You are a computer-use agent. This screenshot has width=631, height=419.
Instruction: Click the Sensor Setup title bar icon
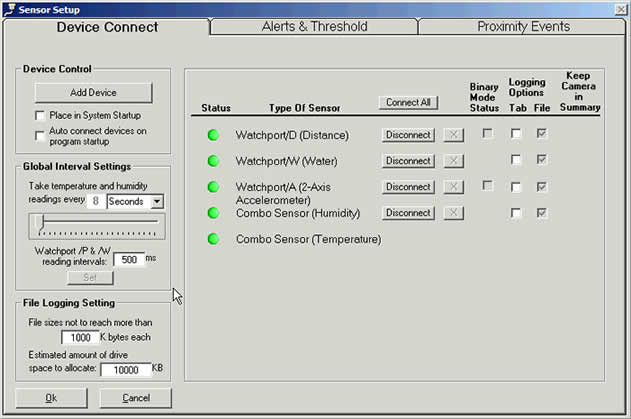click(10, 8)
